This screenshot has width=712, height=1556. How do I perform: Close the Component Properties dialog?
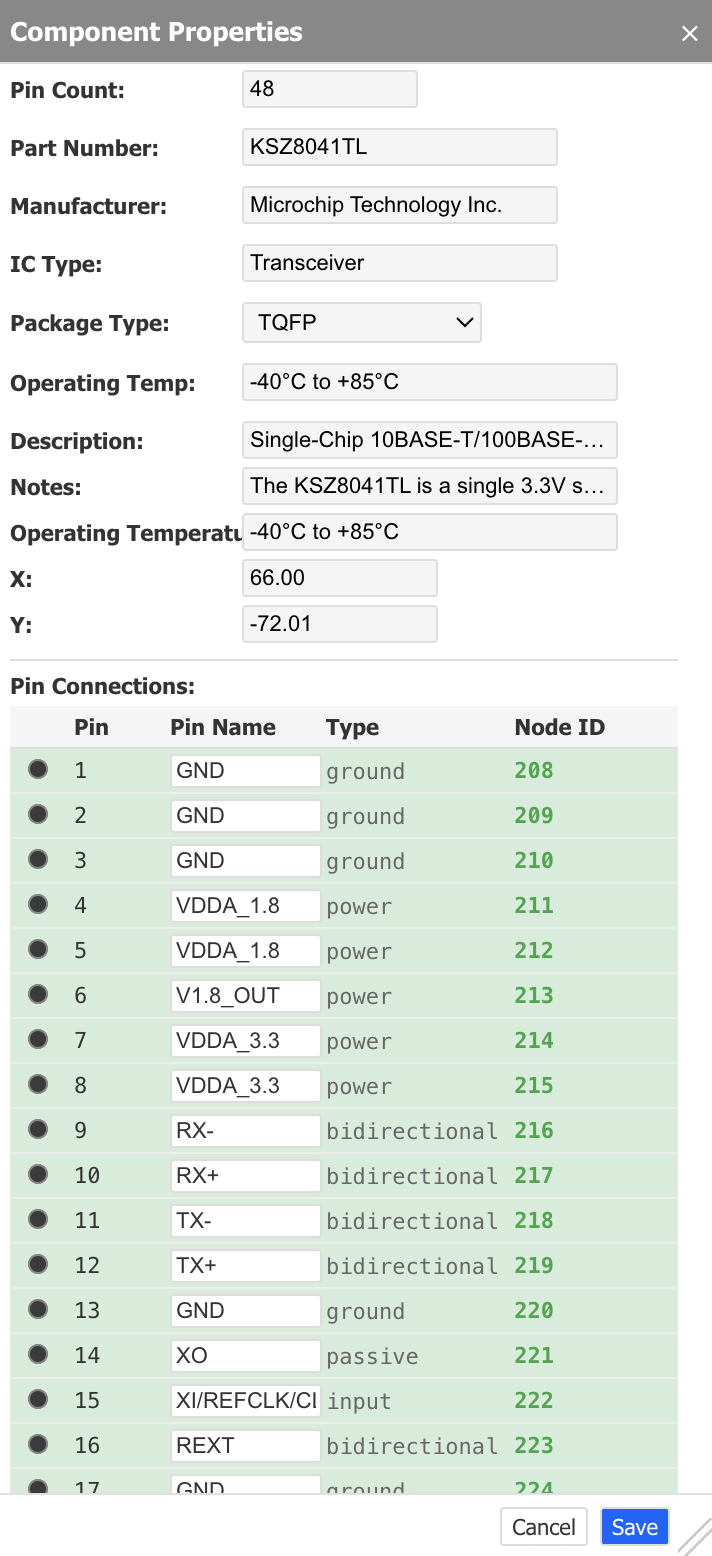[x=689, y=32]
